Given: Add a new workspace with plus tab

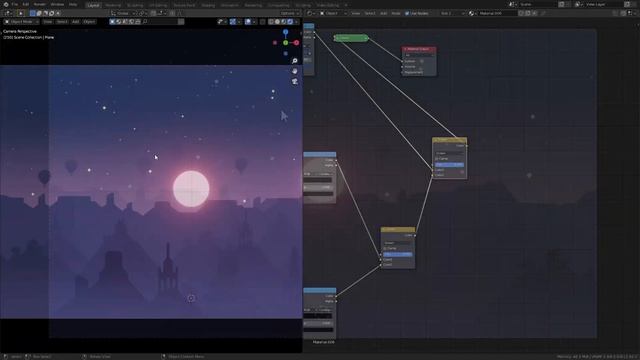Looking at the screenshot, I should [346, 5].
